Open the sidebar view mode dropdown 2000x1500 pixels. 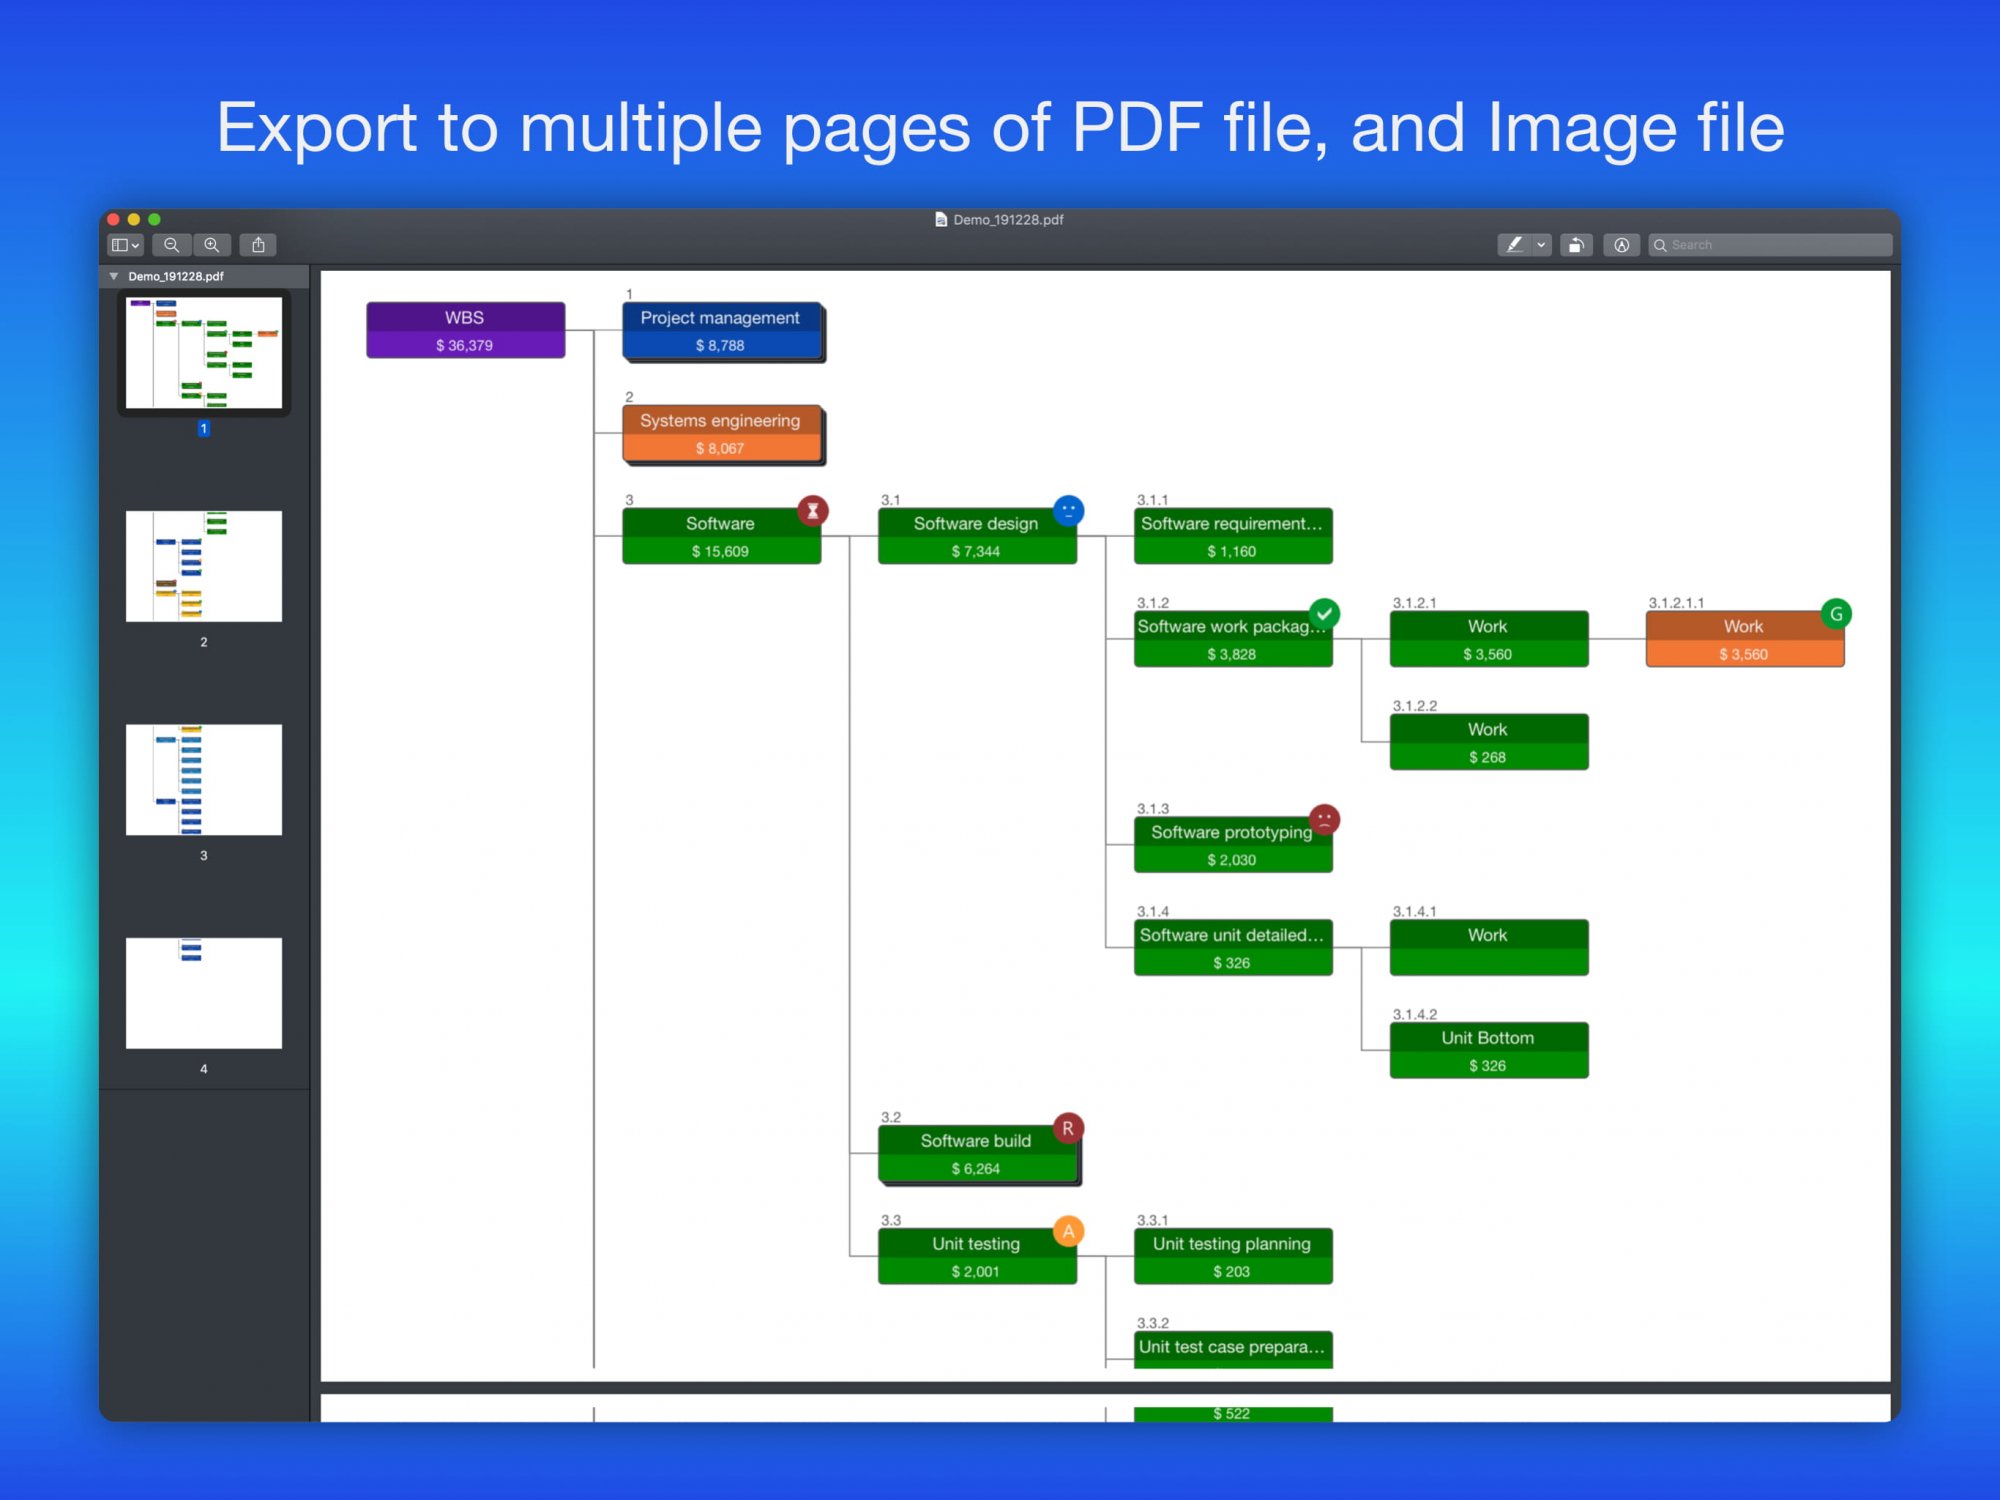click(x=125, y=245)
